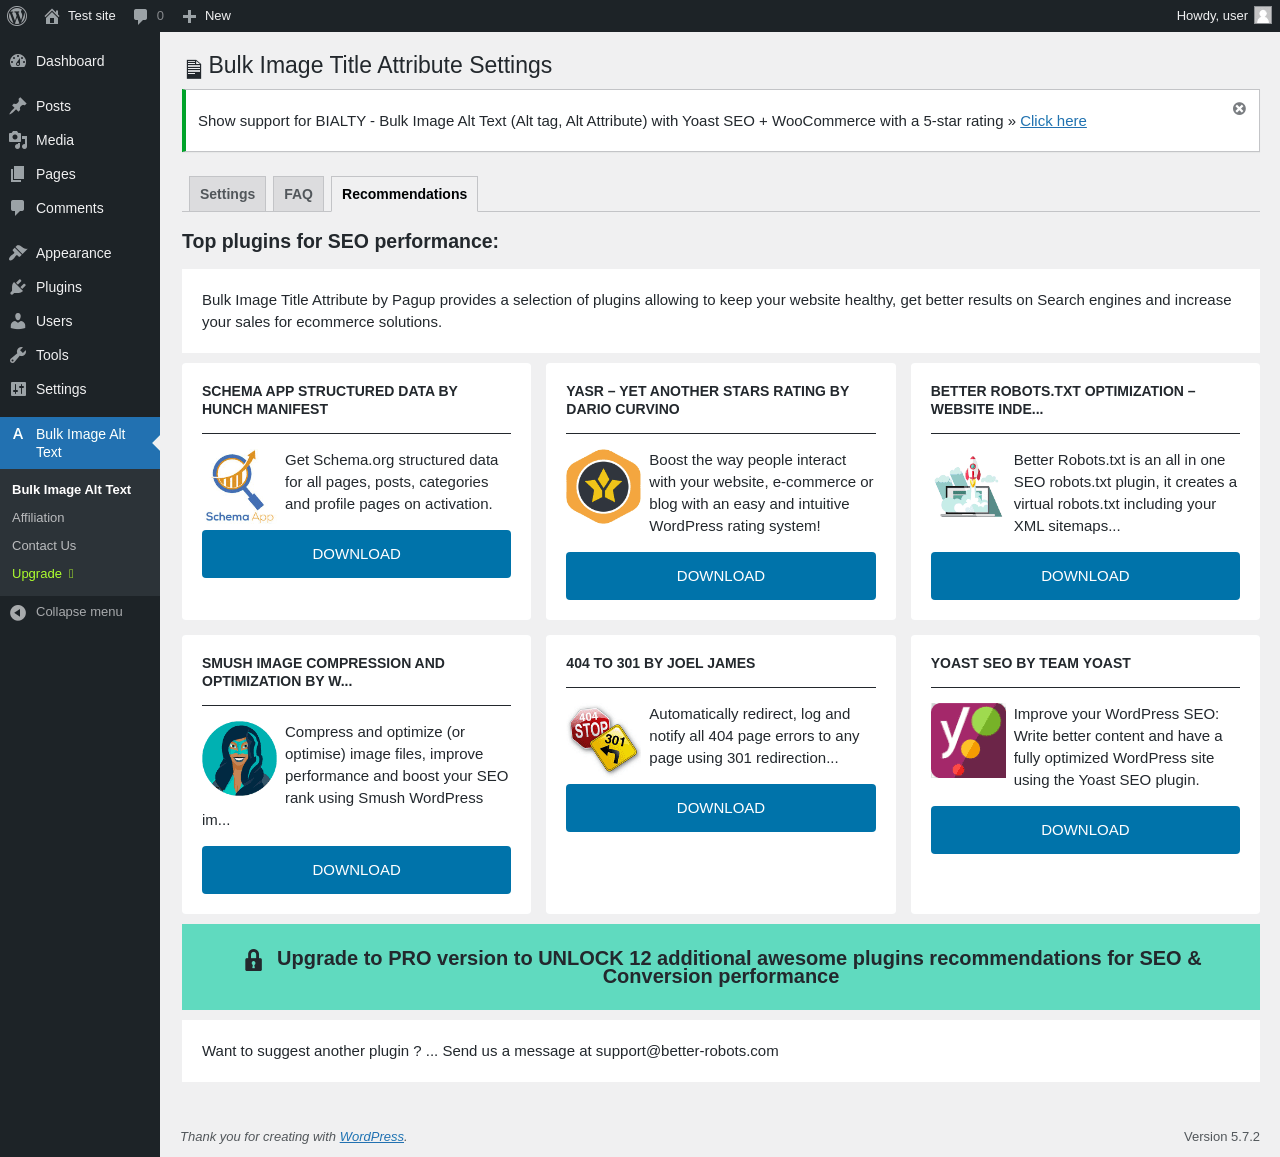Download Schema App Structured Data plugin
Screen dimensions: 1280x1157
click(356, 554)
